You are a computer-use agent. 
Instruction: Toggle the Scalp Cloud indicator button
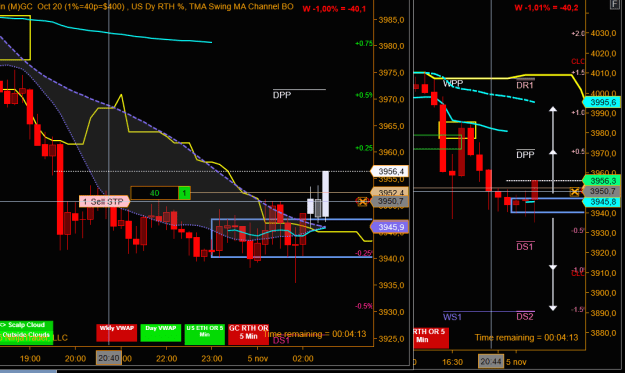(x=26, y=325)
